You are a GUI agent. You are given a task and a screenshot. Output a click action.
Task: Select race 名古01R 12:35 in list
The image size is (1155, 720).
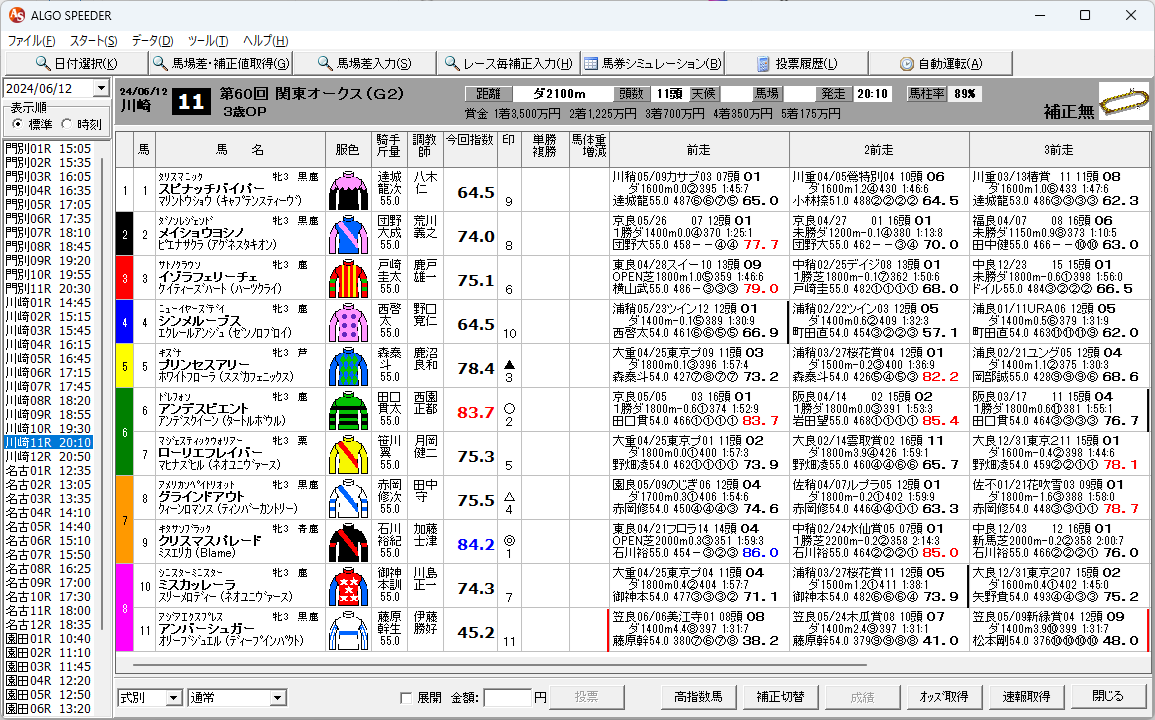(x=48, y=470)
